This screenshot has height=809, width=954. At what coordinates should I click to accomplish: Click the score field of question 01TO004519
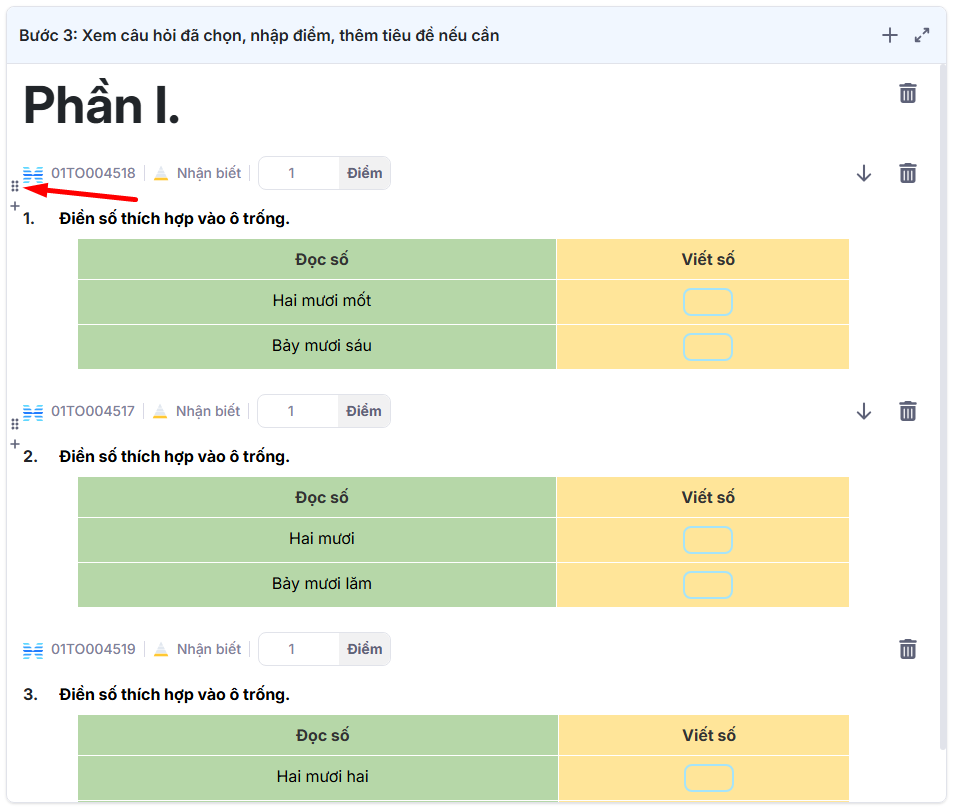pos(298,649)
